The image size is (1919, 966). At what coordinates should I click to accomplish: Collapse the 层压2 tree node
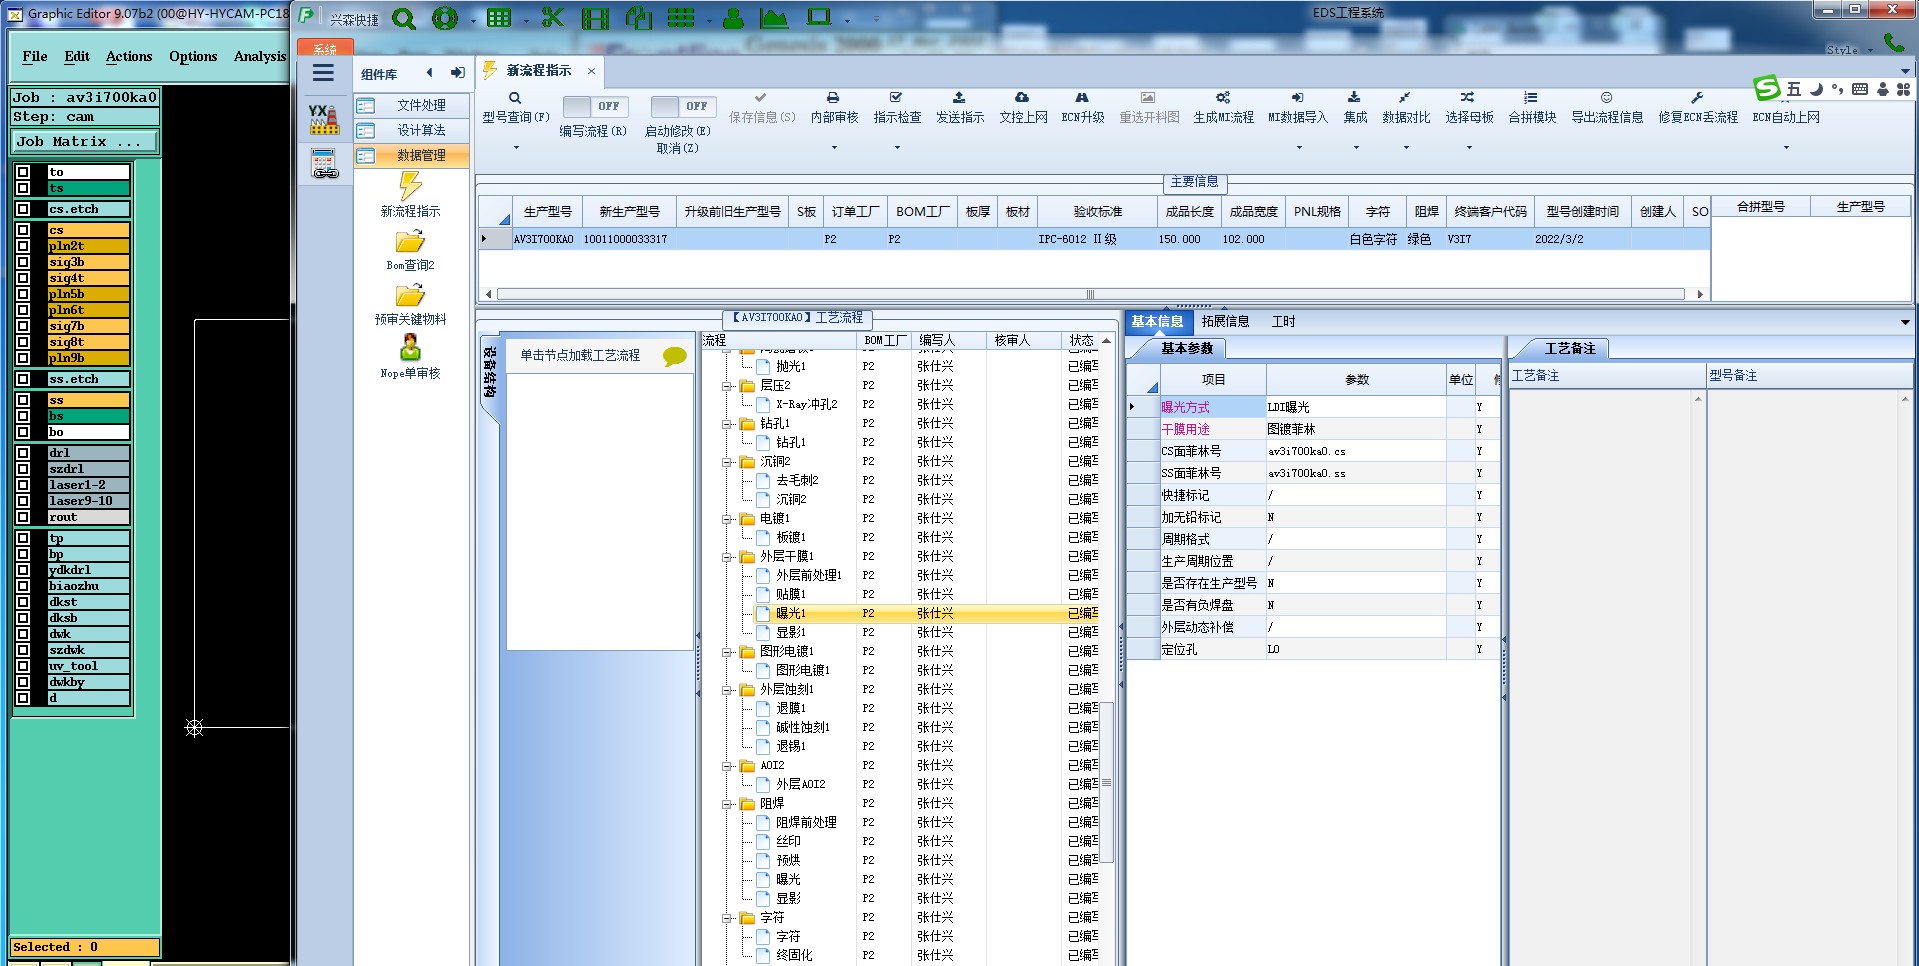727,385
